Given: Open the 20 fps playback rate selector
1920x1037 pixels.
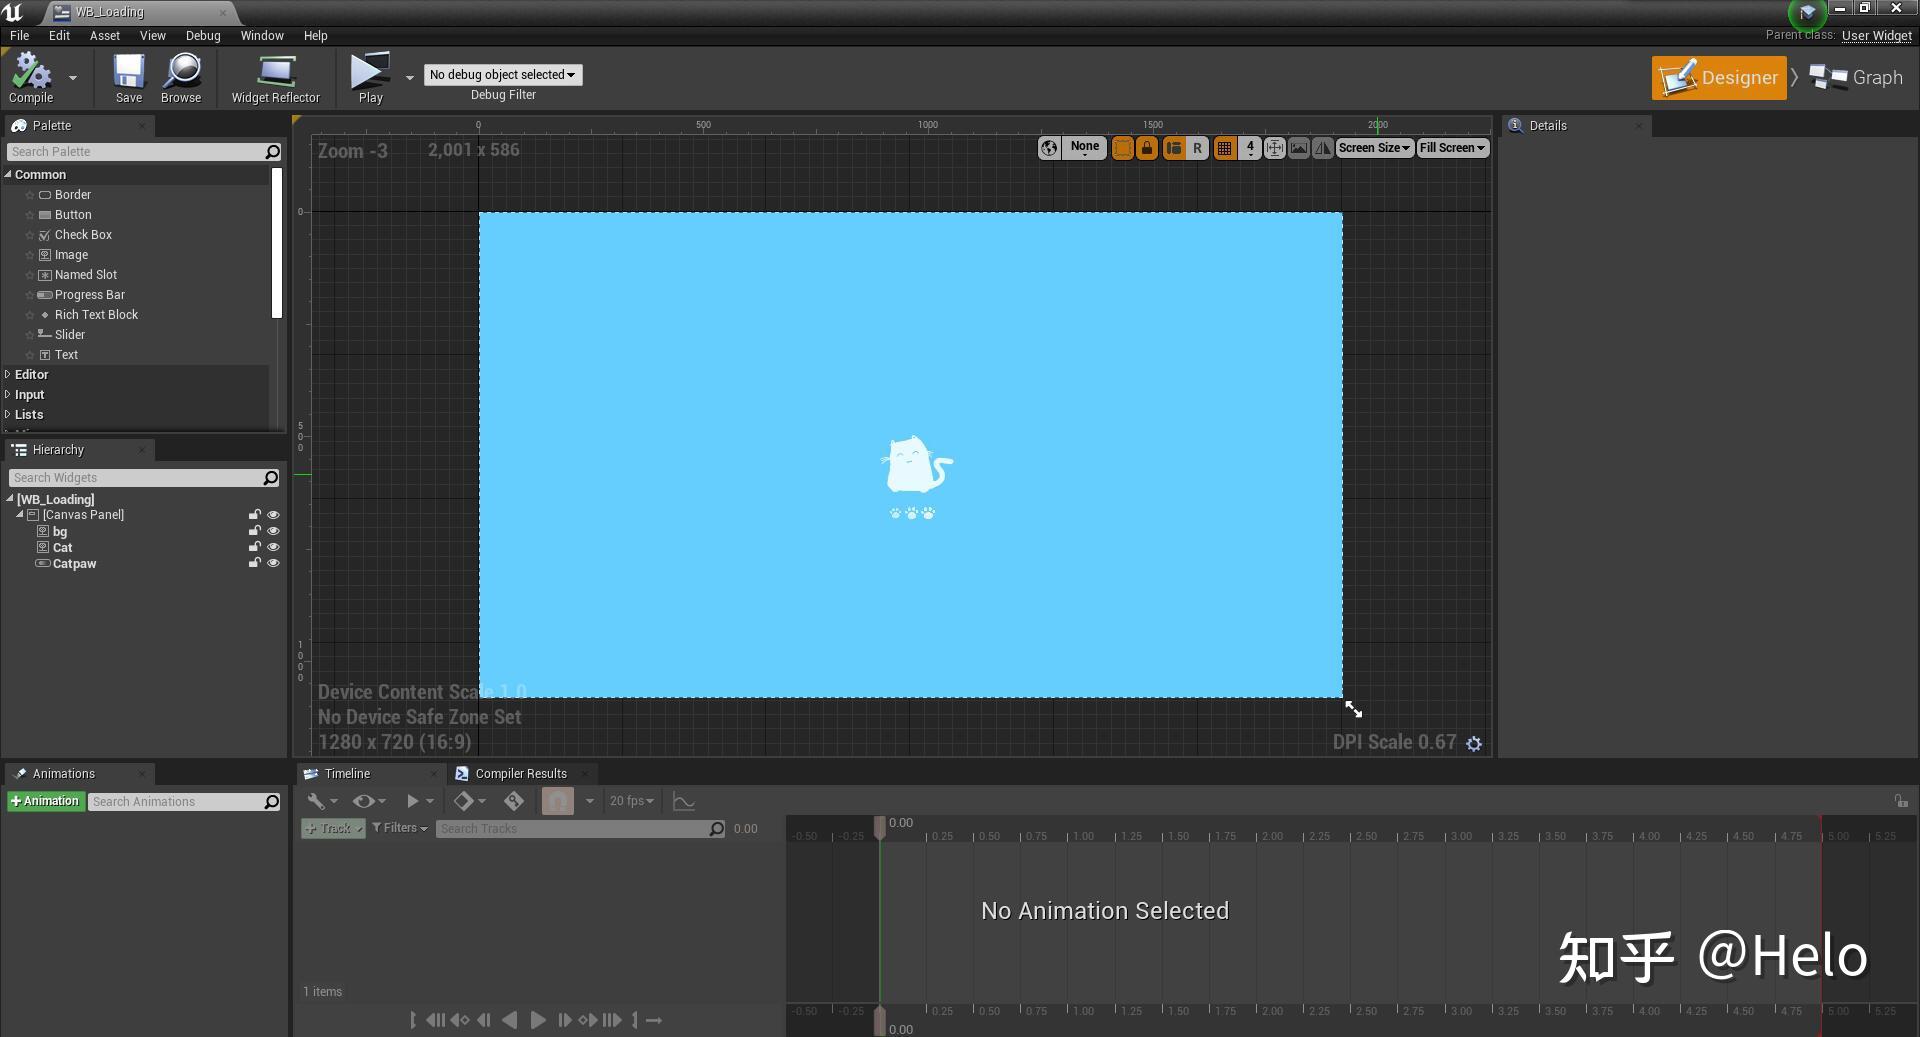Looking at the screenshot, I should (x=631, y=801).
